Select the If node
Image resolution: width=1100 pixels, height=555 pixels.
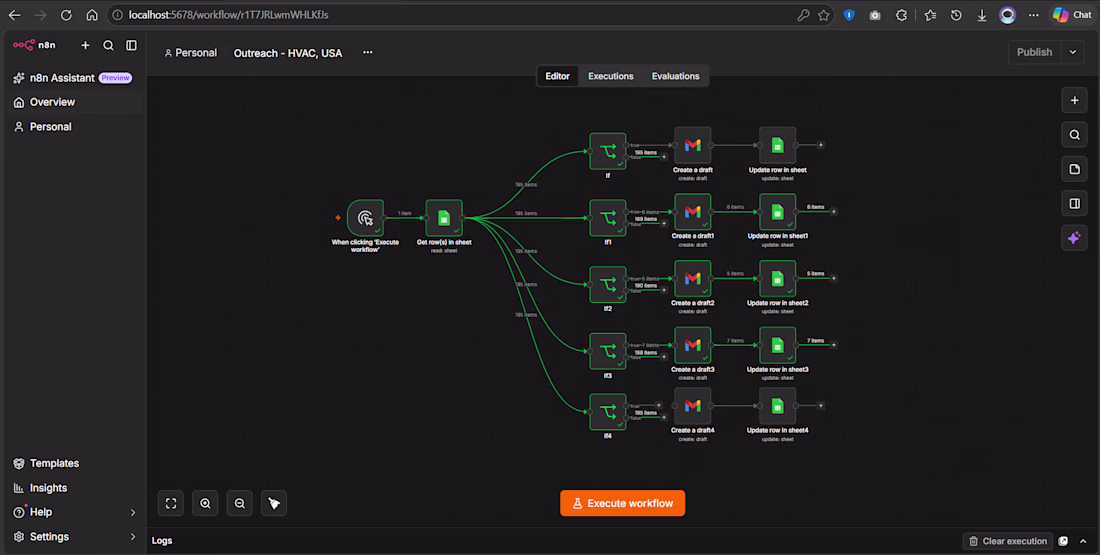tap(608, 151)
